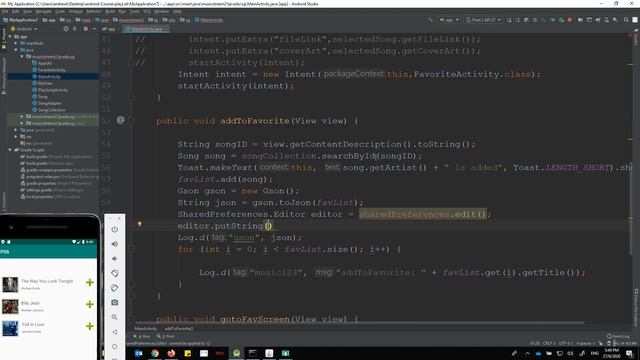
Task: Open the File menu
Action: 5,11
